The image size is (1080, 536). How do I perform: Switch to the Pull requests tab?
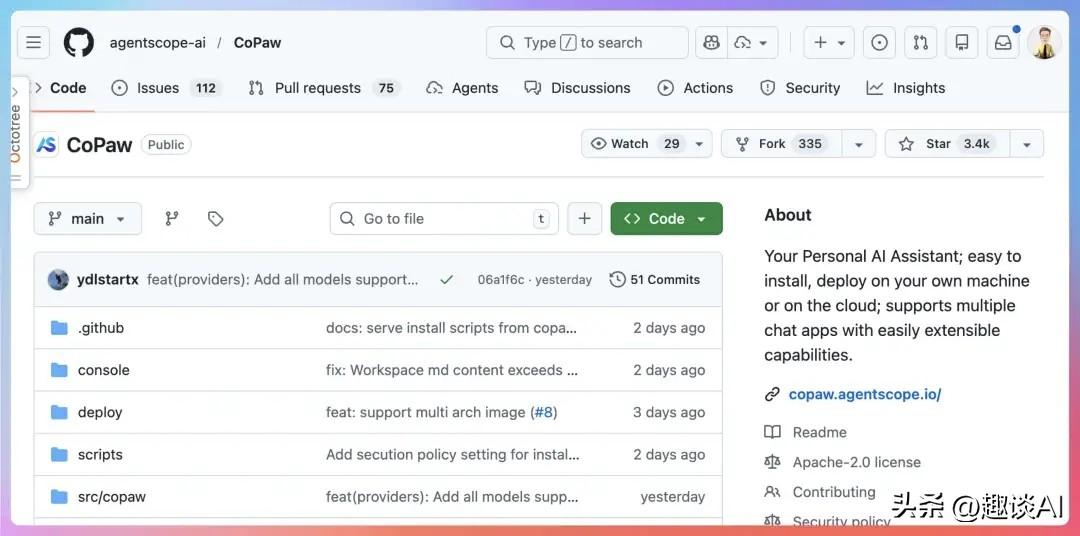pos(324,88)
